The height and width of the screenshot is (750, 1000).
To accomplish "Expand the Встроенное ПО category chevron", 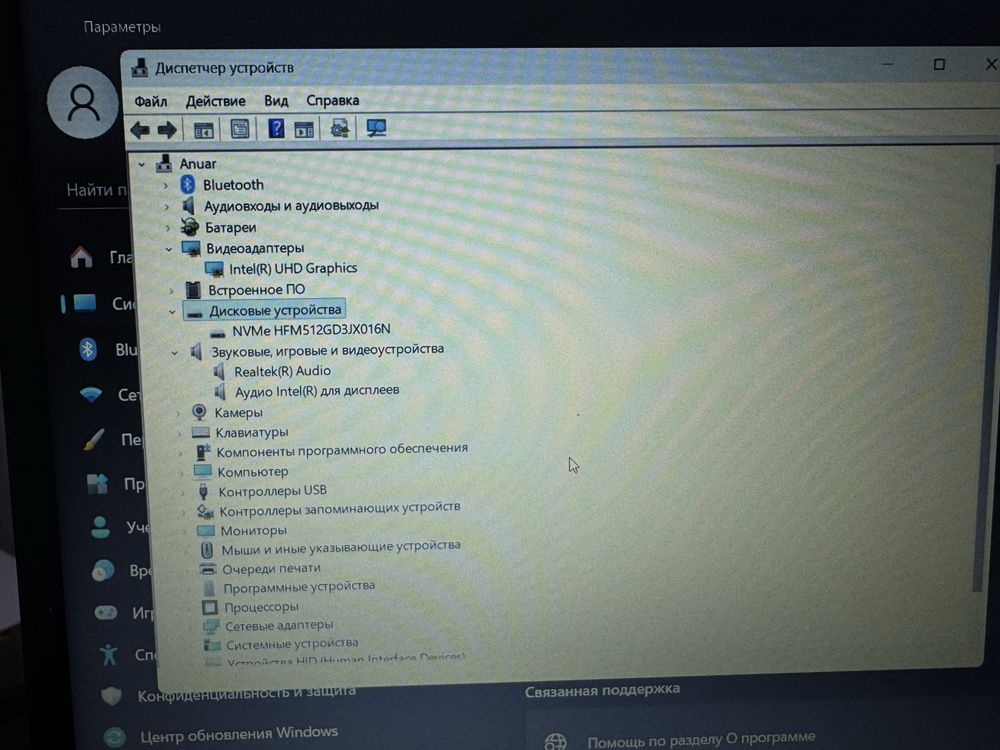I will coord(171,291).
